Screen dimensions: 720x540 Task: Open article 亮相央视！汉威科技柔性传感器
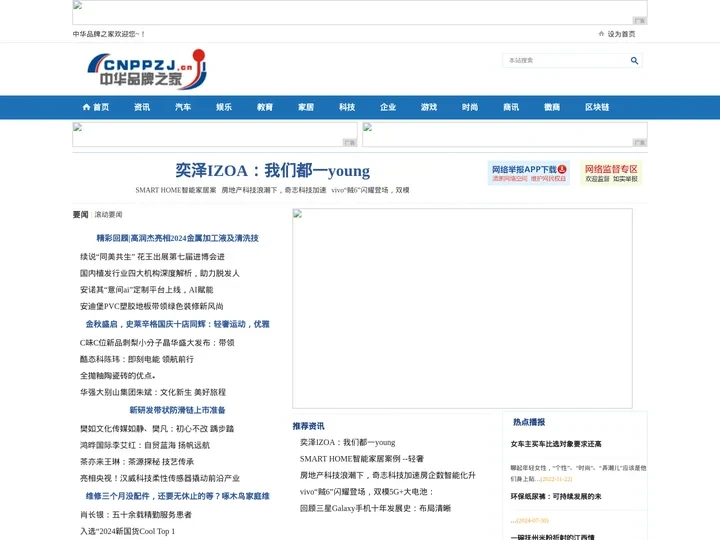pos(160,478)
